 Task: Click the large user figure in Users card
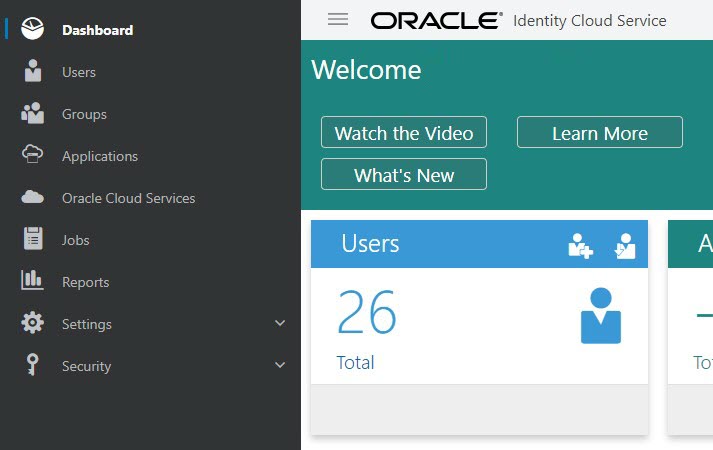pyautogui.click(x=601, y=316)
